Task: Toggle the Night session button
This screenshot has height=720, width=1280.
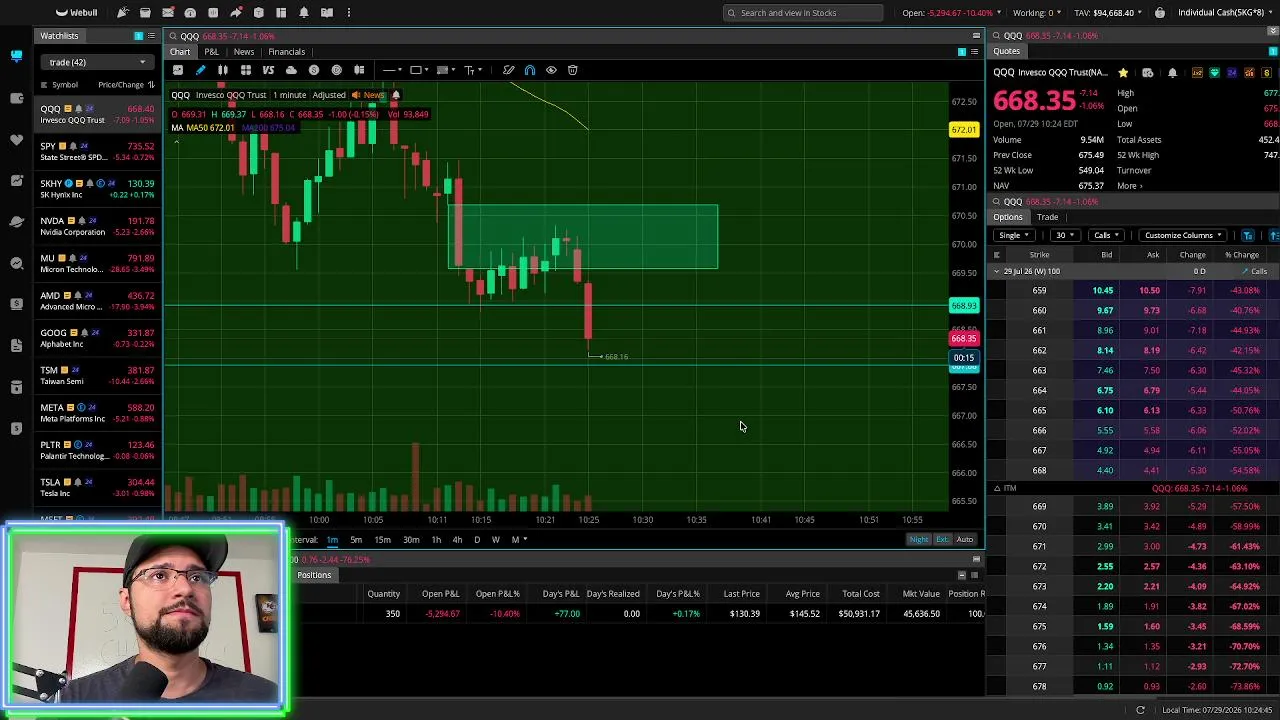Action: (x=918, y=540)
